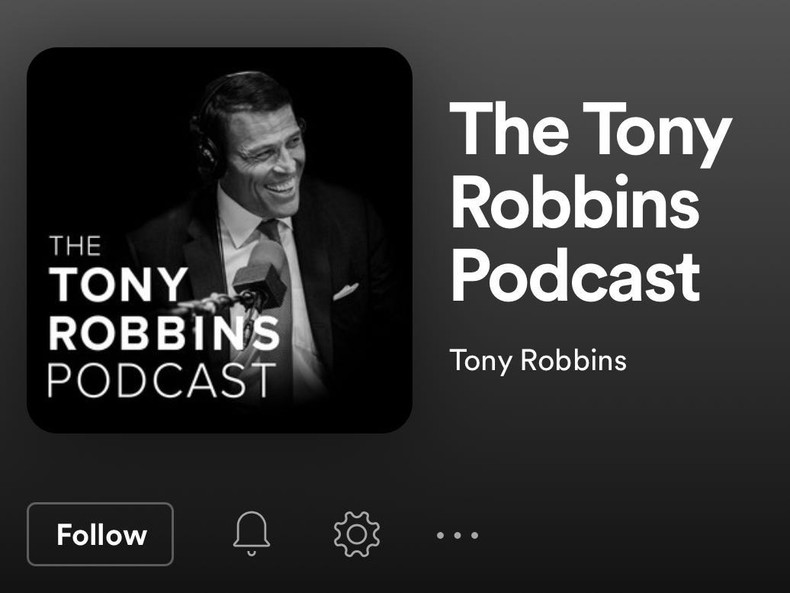Click TONY ROBBINS lettering on the artwork
This screenshot has height=593, width=790.
pyautogui.click(x=164, y=308)
